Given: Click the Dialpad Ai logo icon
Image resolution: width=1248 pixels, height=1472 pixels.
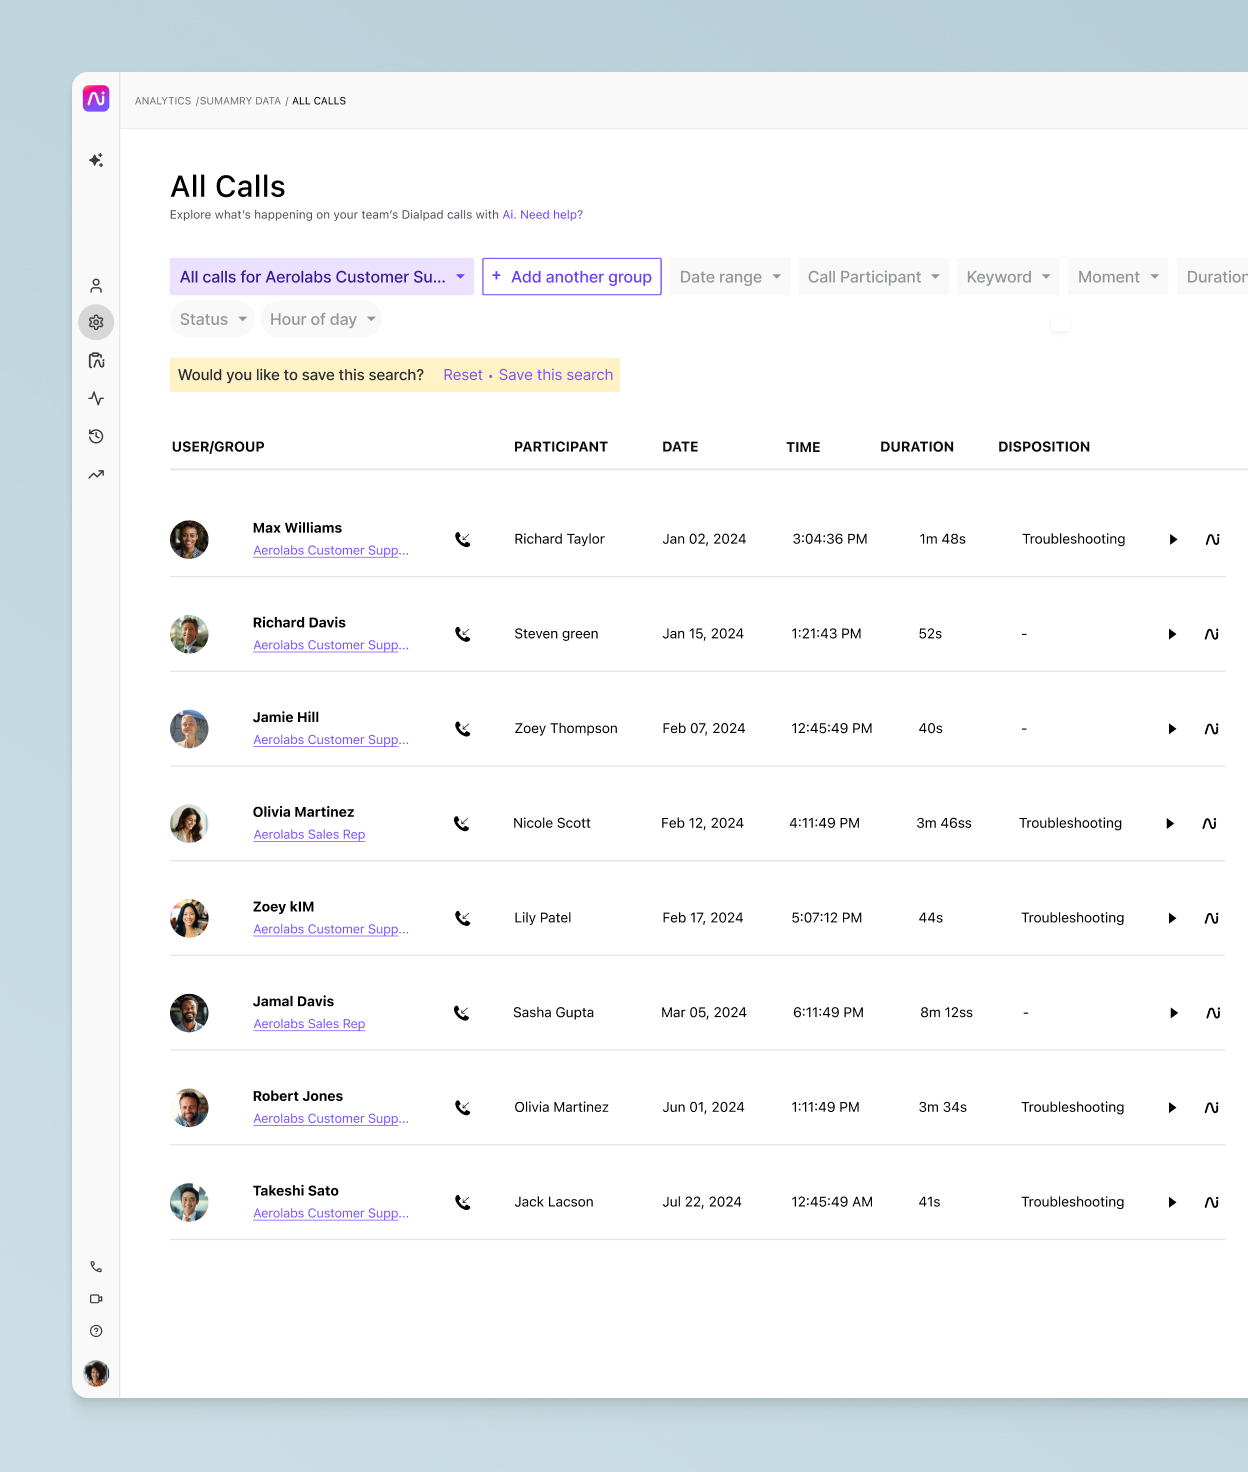Looking at the screenshot, I should 96,98.
